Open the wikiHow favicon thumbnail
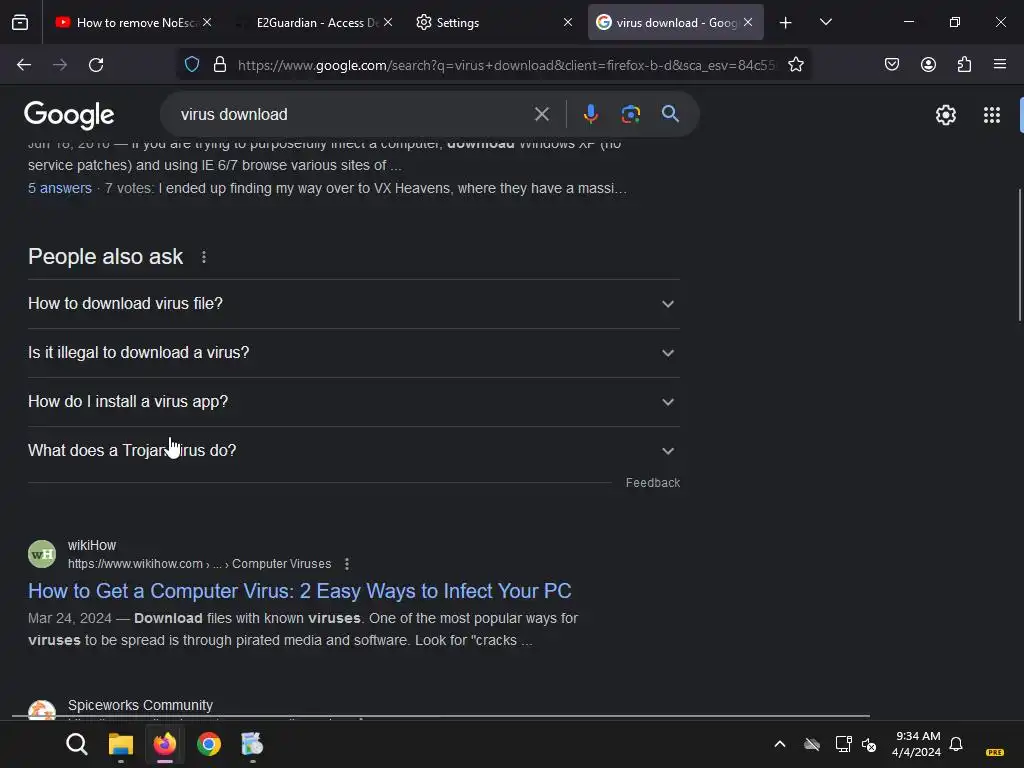 pos(42,554)
